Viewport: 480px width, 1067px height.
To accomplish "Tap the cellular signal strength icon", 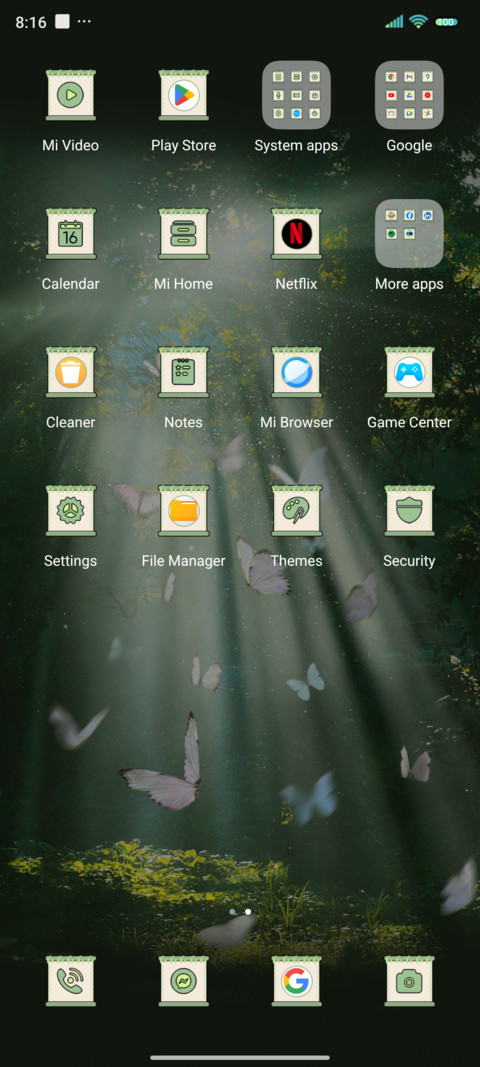I will pos(394,22).
